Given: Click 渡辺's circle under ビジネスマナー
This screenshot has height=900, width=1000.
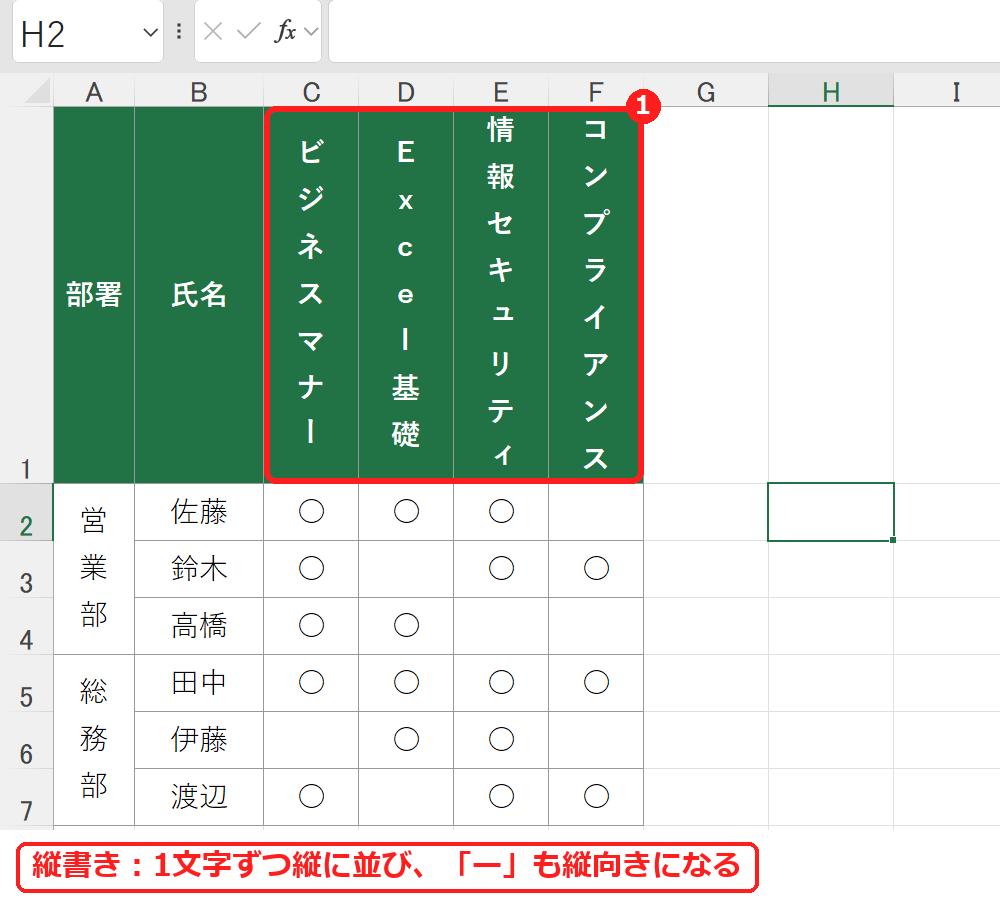Looking at the screenshot, I should click(311, 797).
